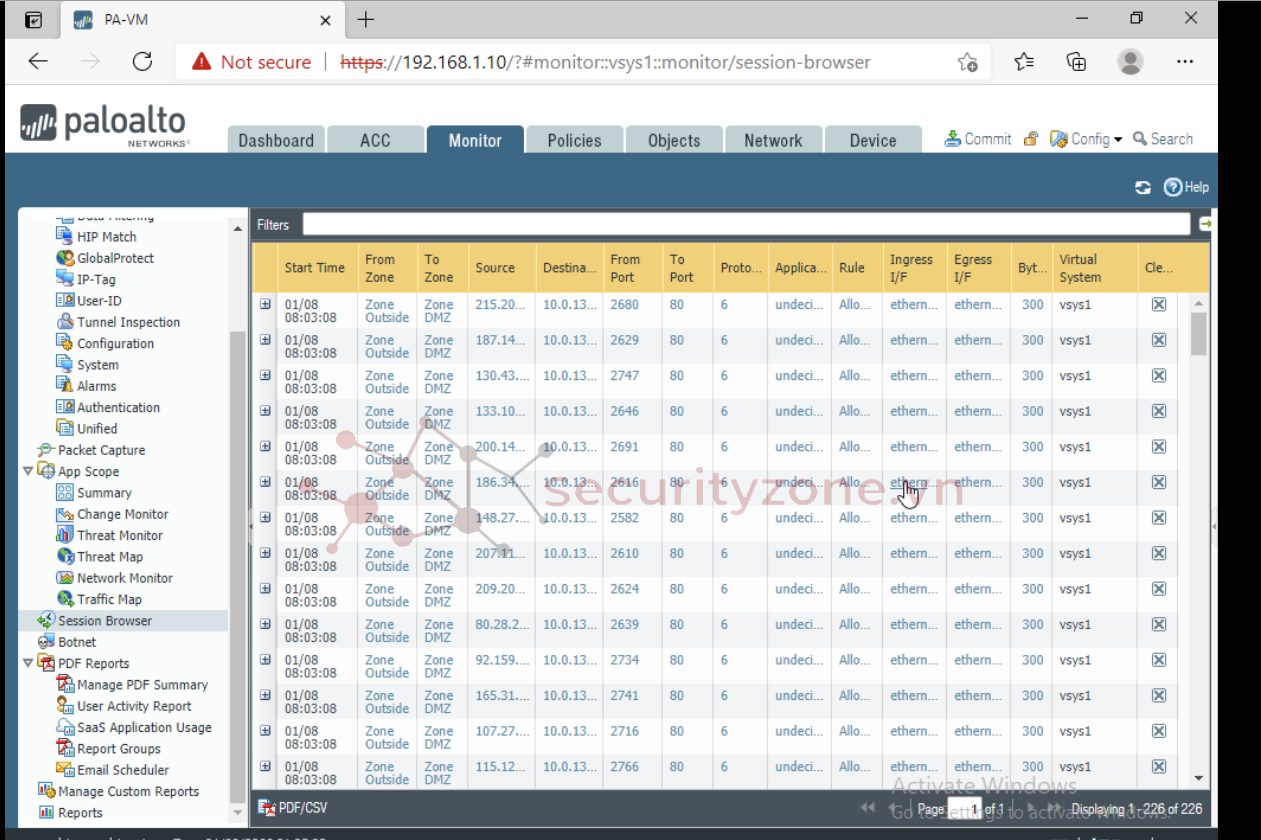This screenshot has height=840, width=1261.
Task: Open Packet Capture in the sidebar
Action: click(x=101, y=450)
